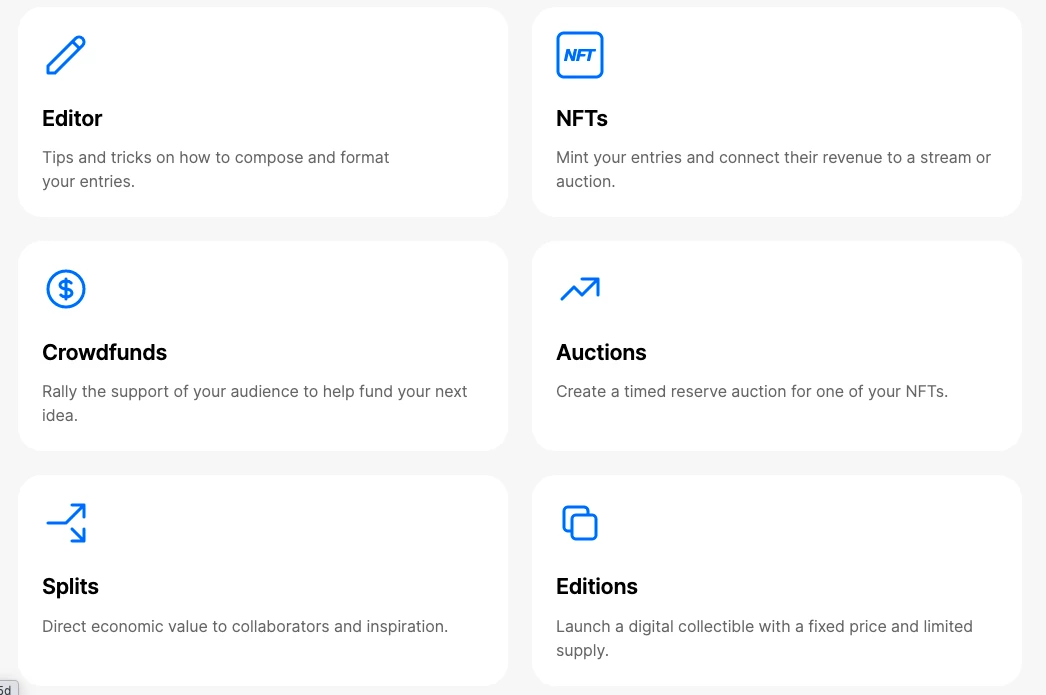This screenshot has width=1046, height=695.
Task: Open the Auctions heading
Action: pos(601,352)
